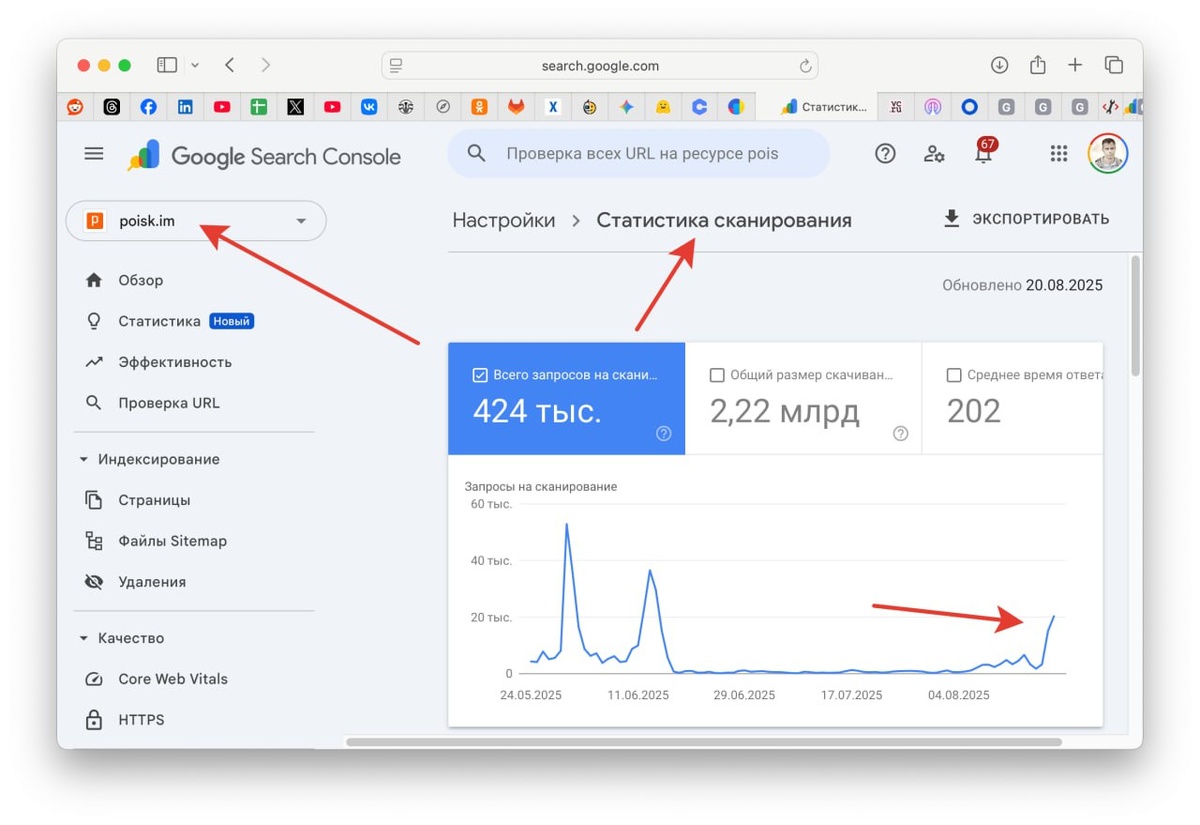Go to Настройки breadcrumb link
This screenshot has height=825, width=1200.
504,221
